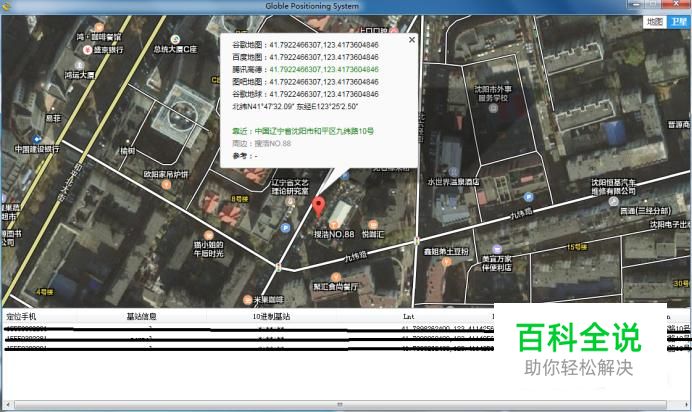Click the scrollbar left arrow button
This screenshot has height=412, width=692.
pyautogui.click(x=7, y=405)
